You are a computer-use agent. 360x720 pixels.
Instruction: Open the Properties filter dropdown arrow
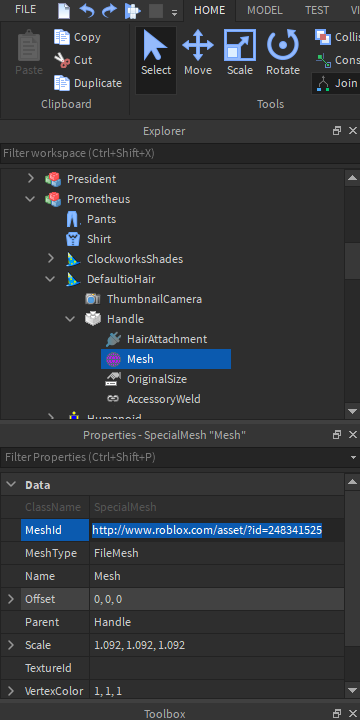coord(353,457)
